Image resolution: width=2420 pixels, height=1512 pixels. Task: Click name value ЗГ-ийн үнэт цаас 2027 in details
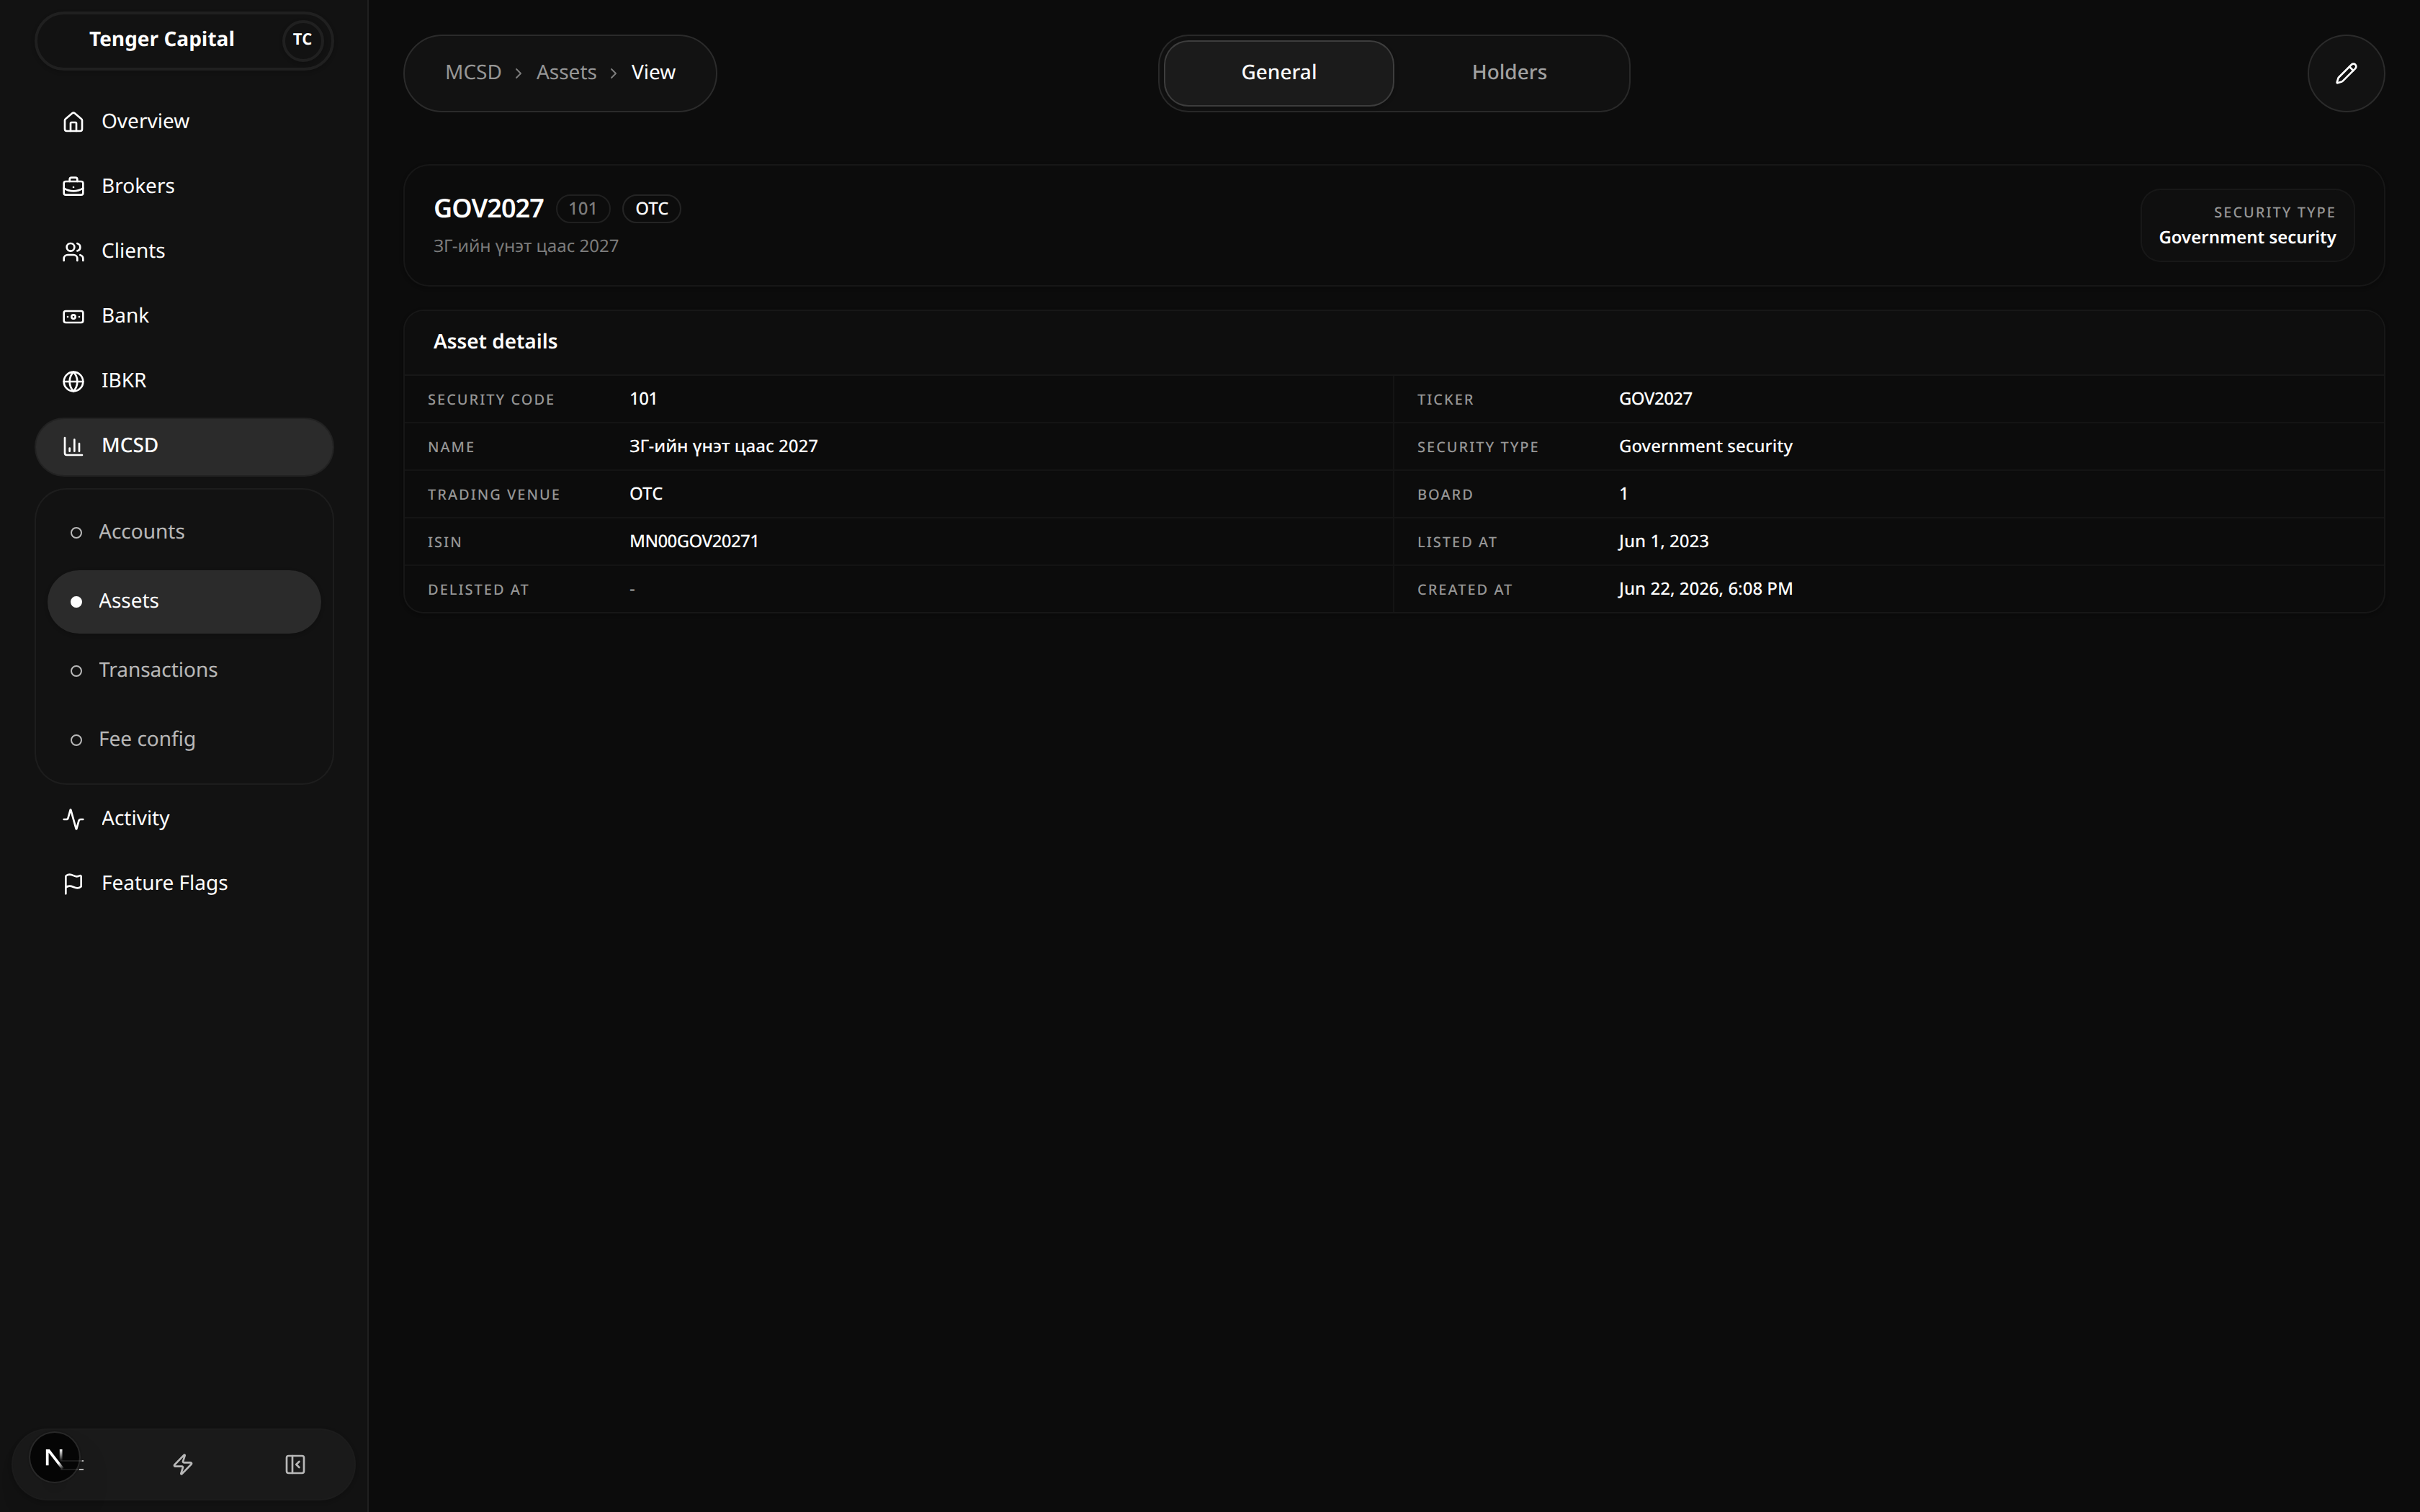click(x=723, y=447)
